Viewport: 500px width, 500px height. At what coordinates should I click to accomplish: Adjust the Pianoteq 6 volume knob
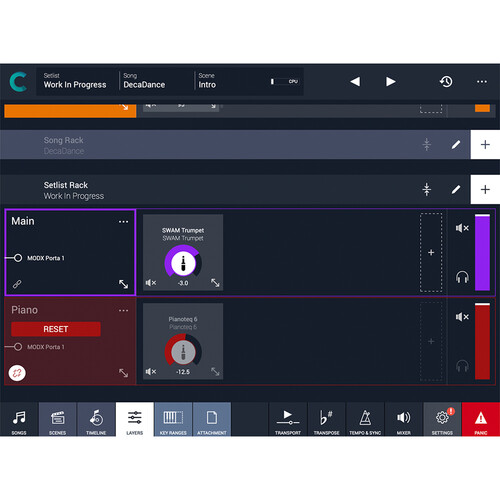pyautogui.click(x=183, y=352)
